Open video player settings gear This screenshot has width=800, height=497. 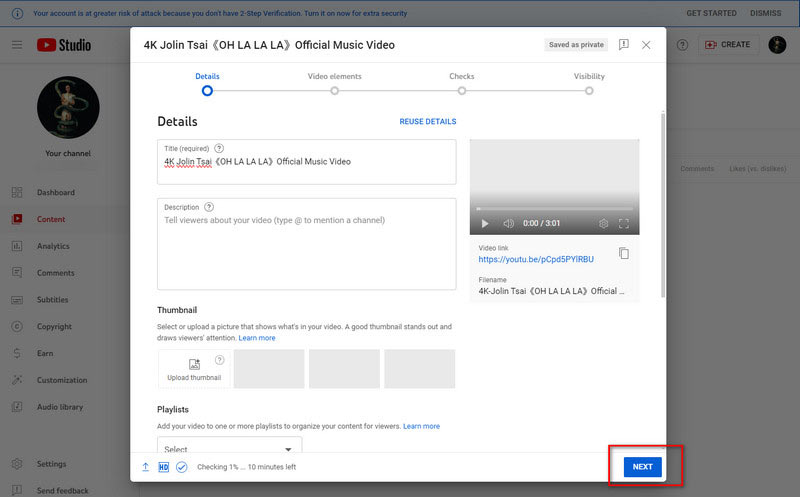(603, 223)
